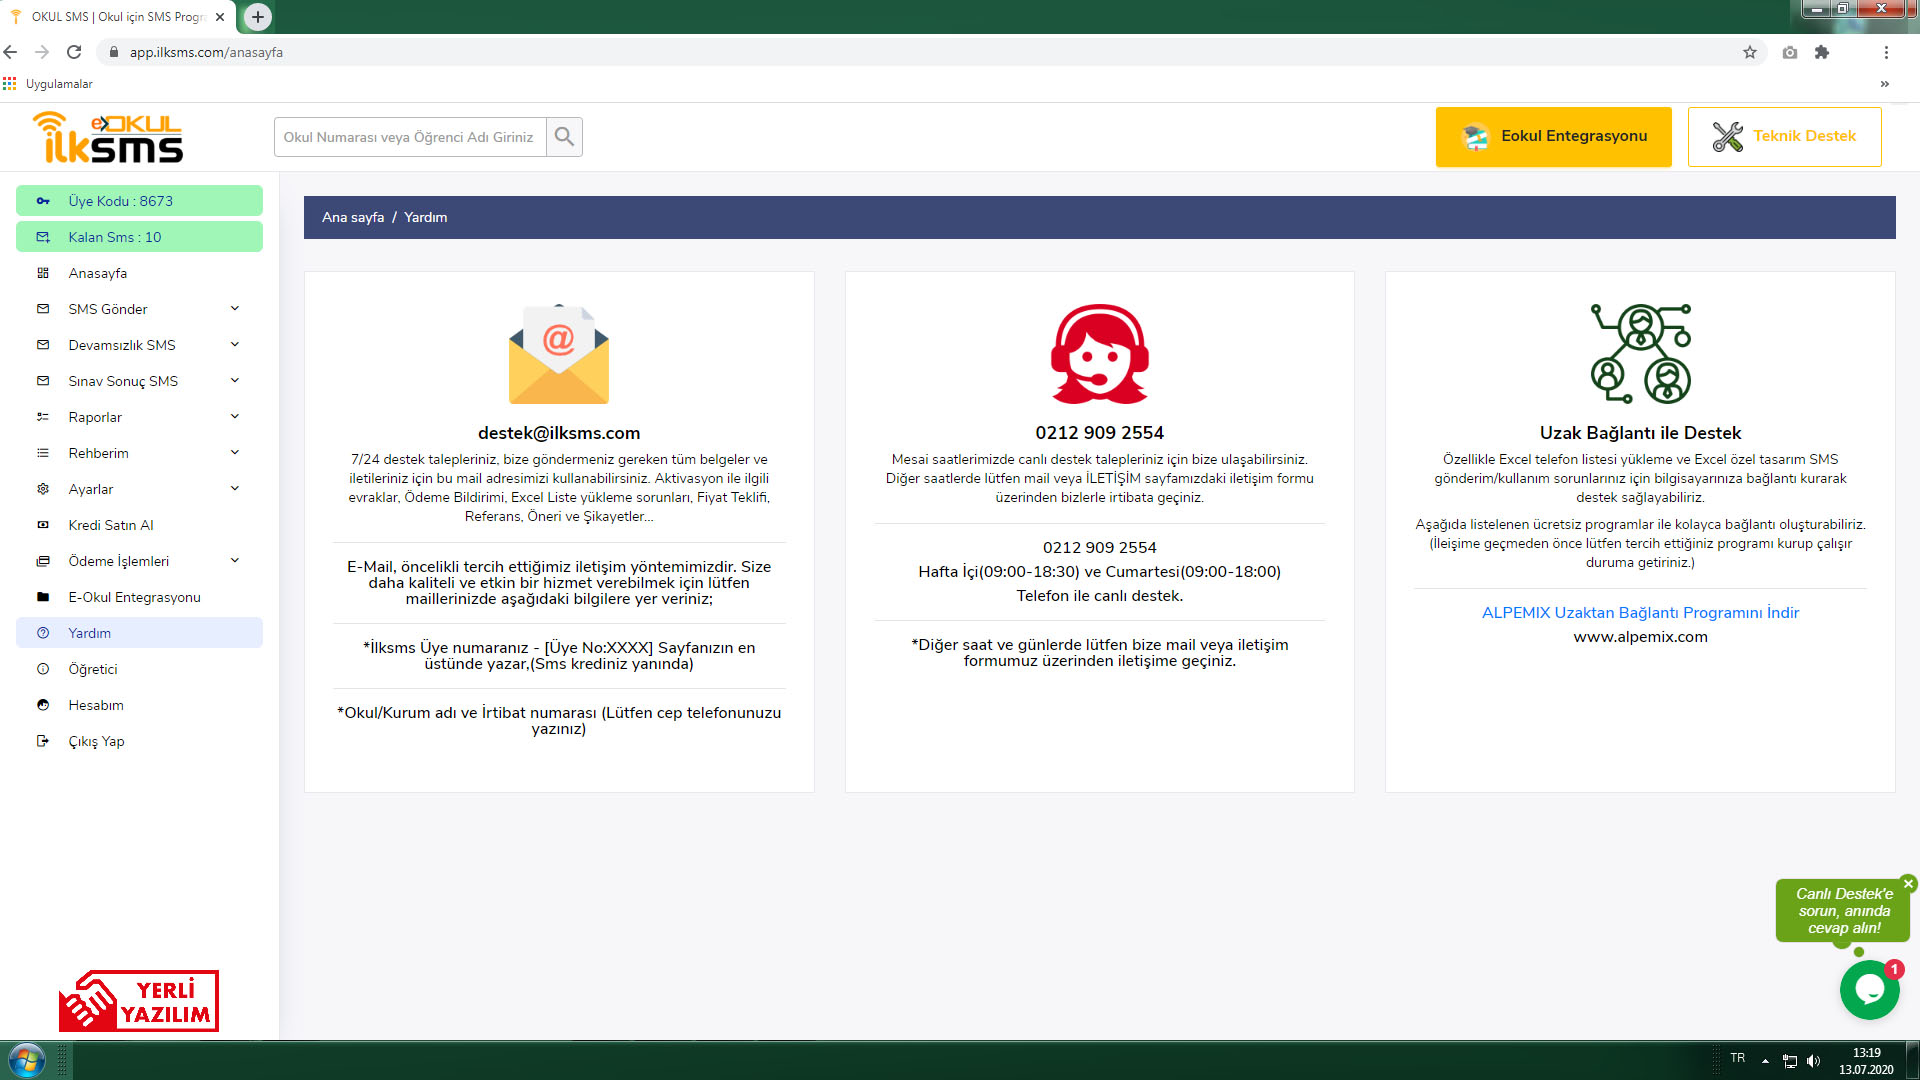Open ALPEMIX Uzaktan Bağlantı Programını İndir link
Image resolution: width=1920 pixels, height=1080 pixels.
pos(1640,613)
